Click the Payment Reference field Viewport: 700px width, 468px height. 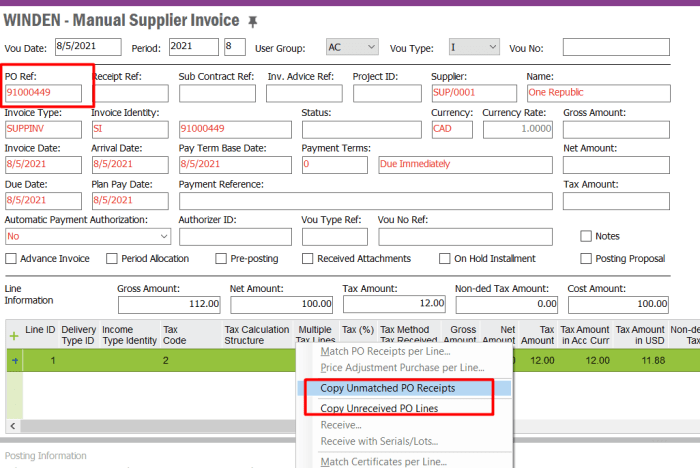pos(366,201)
